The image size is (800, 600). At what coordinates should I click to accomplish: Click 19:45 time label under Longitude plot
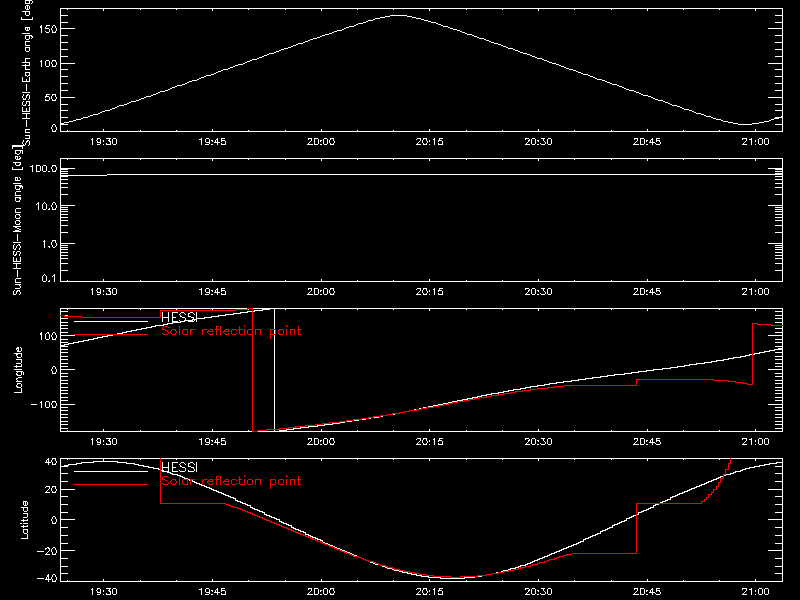coord(212,442)
